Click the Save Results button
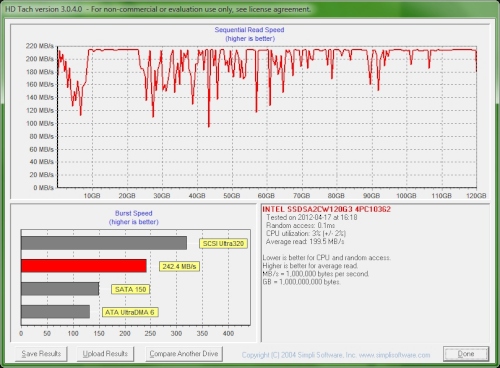 tap(41, 354)
